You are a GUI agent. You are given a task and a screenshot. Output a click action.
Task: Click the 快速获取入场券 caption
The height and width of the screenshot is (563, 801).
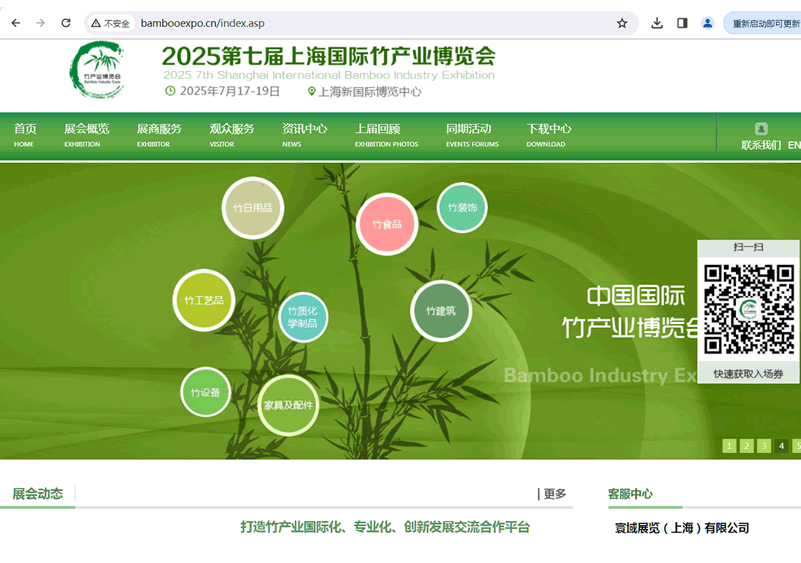pyautogui.click(x=748, y=374)
